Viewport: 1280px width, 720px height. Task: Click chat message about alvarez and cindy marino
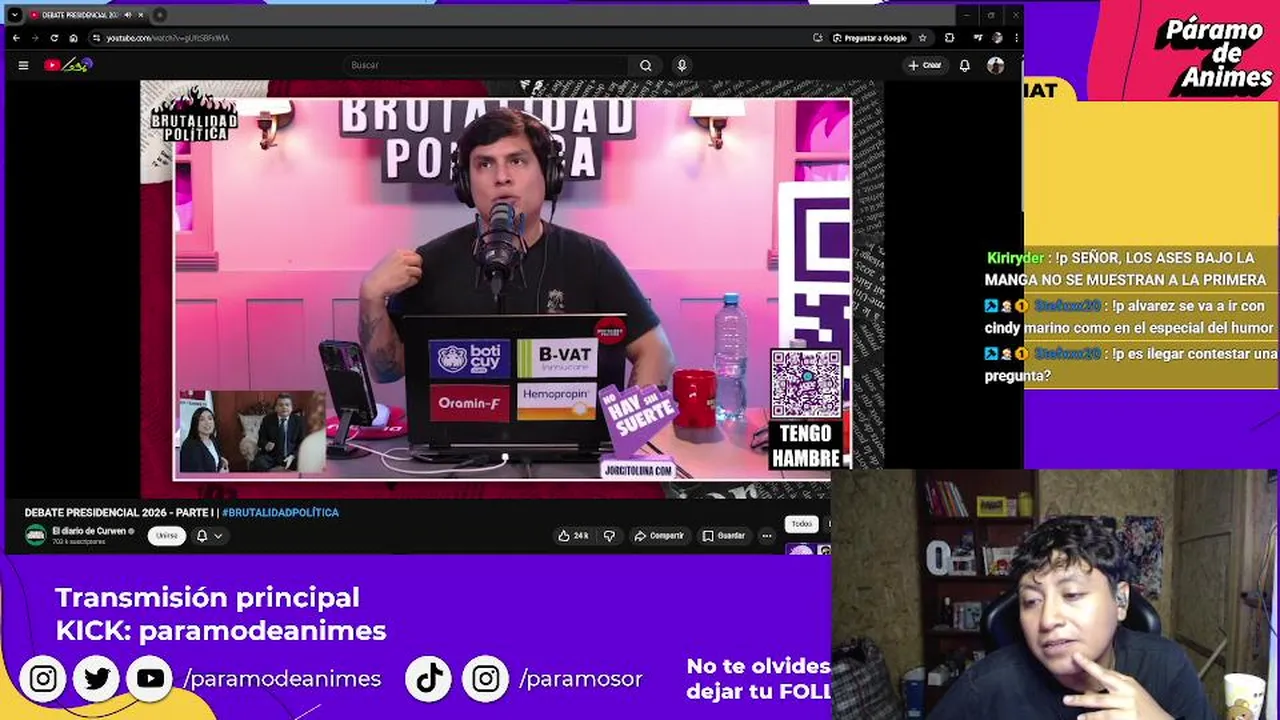coord(1130,317)
